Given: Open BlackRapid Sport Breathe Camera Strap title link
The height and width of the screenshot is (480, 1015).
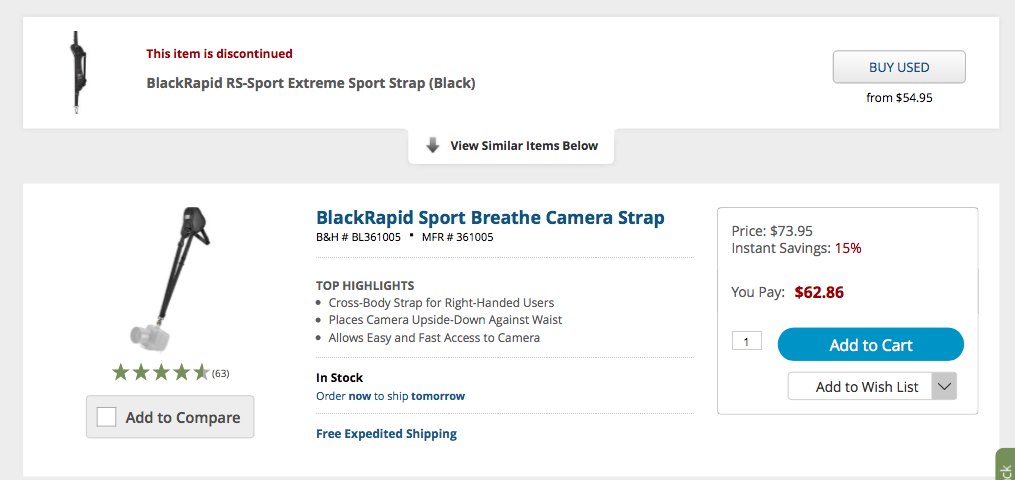Looking at the screenshot, I should pos(490,217).
